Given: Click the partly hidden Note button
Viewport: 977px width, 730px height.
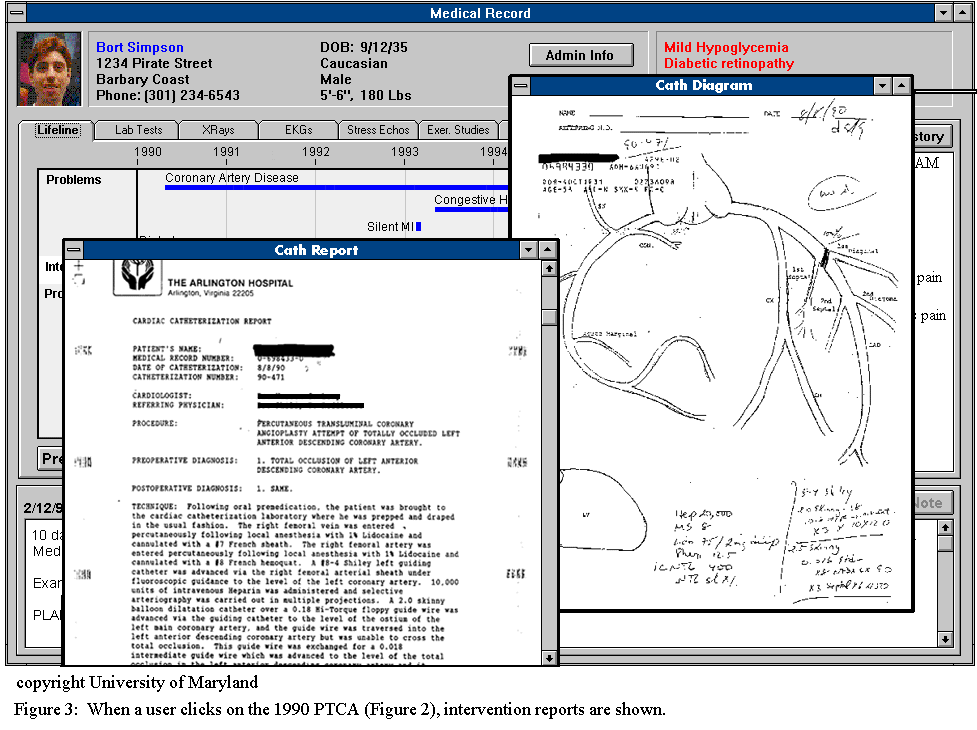Looking at the screenshot, I should 932,503.
